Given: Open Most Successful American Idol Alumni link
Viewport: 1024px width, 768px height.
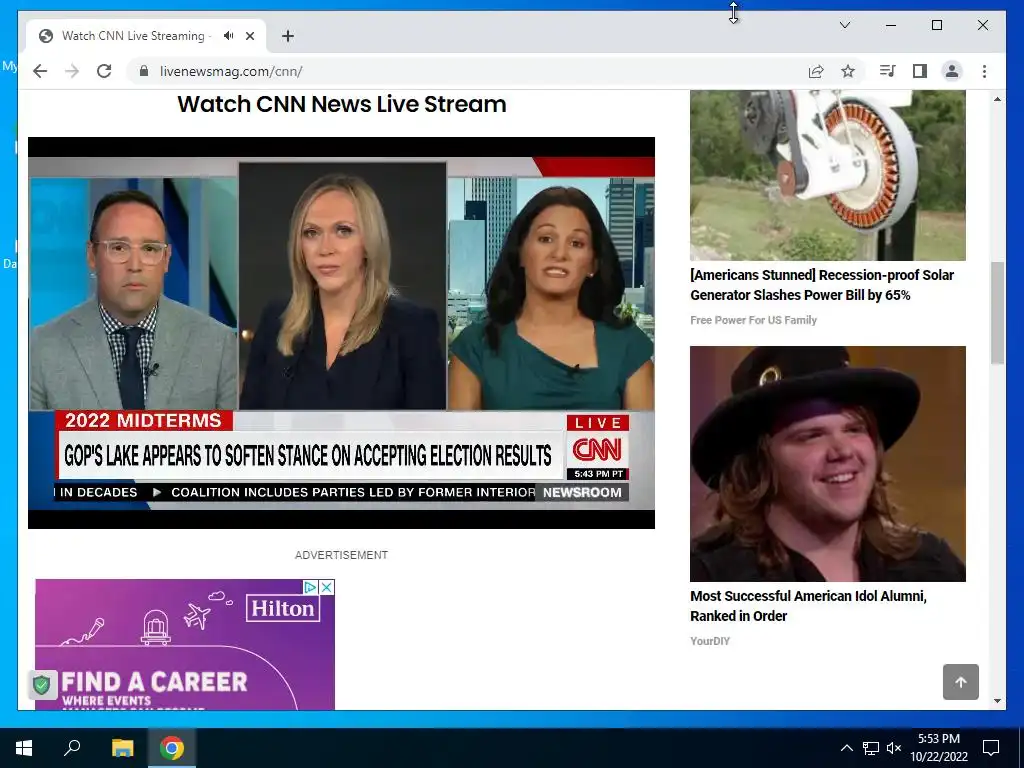Looking at the screenshot, I should tap(808, 606).
